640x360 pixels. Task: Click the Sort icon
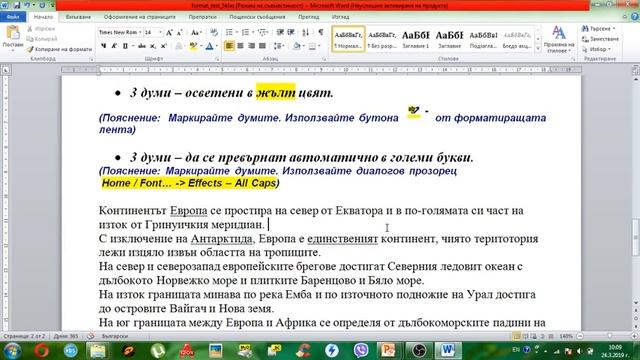point(305,32)
